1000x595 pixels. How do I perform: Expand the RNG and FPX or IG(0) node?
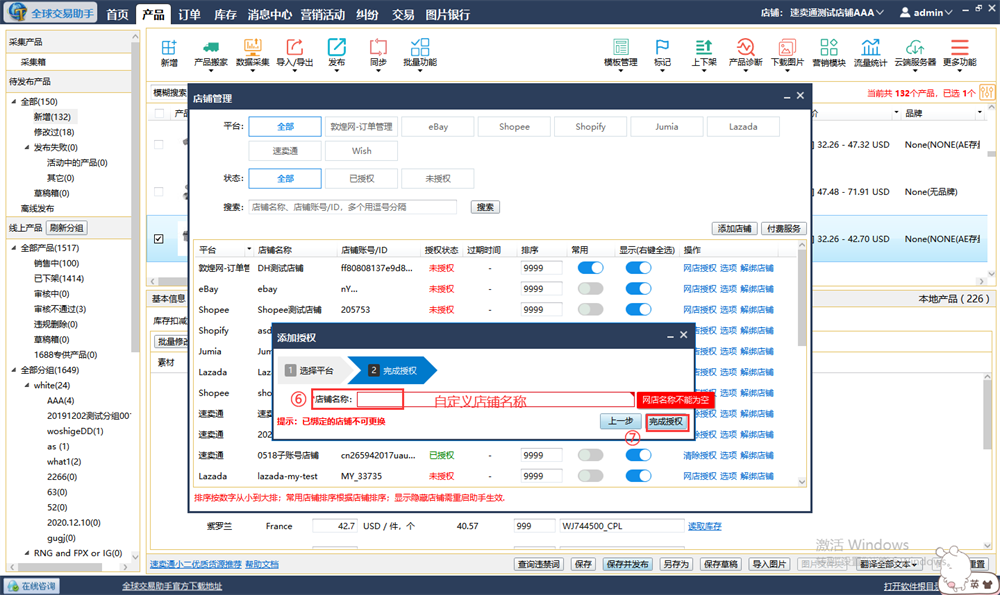[x=27, y=553]
